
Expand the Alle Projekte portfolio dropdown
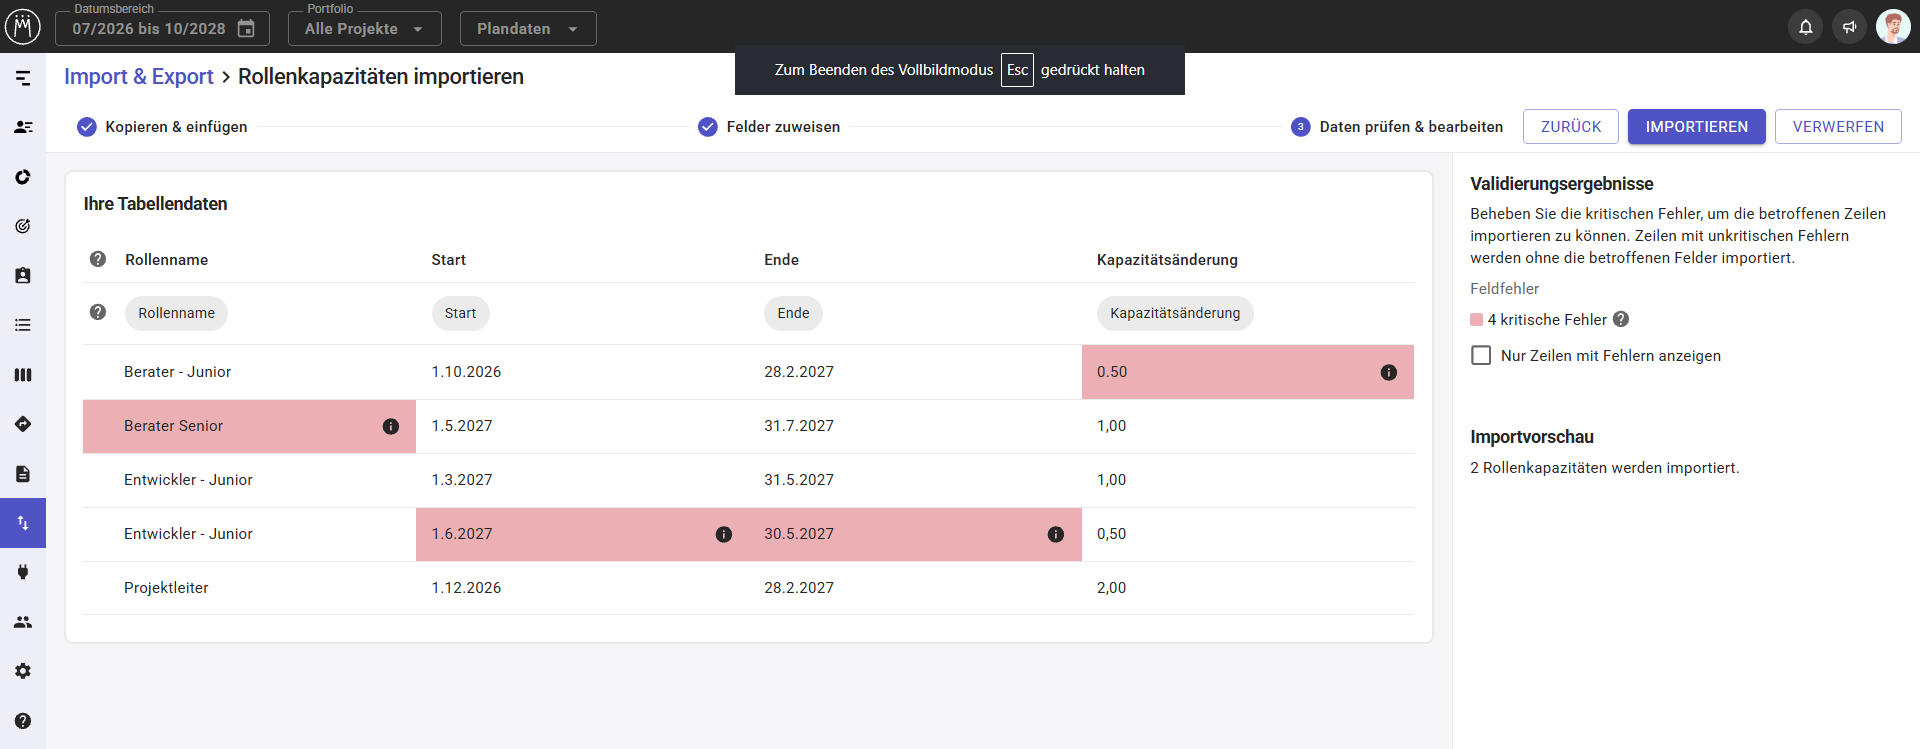pos(365,29)
